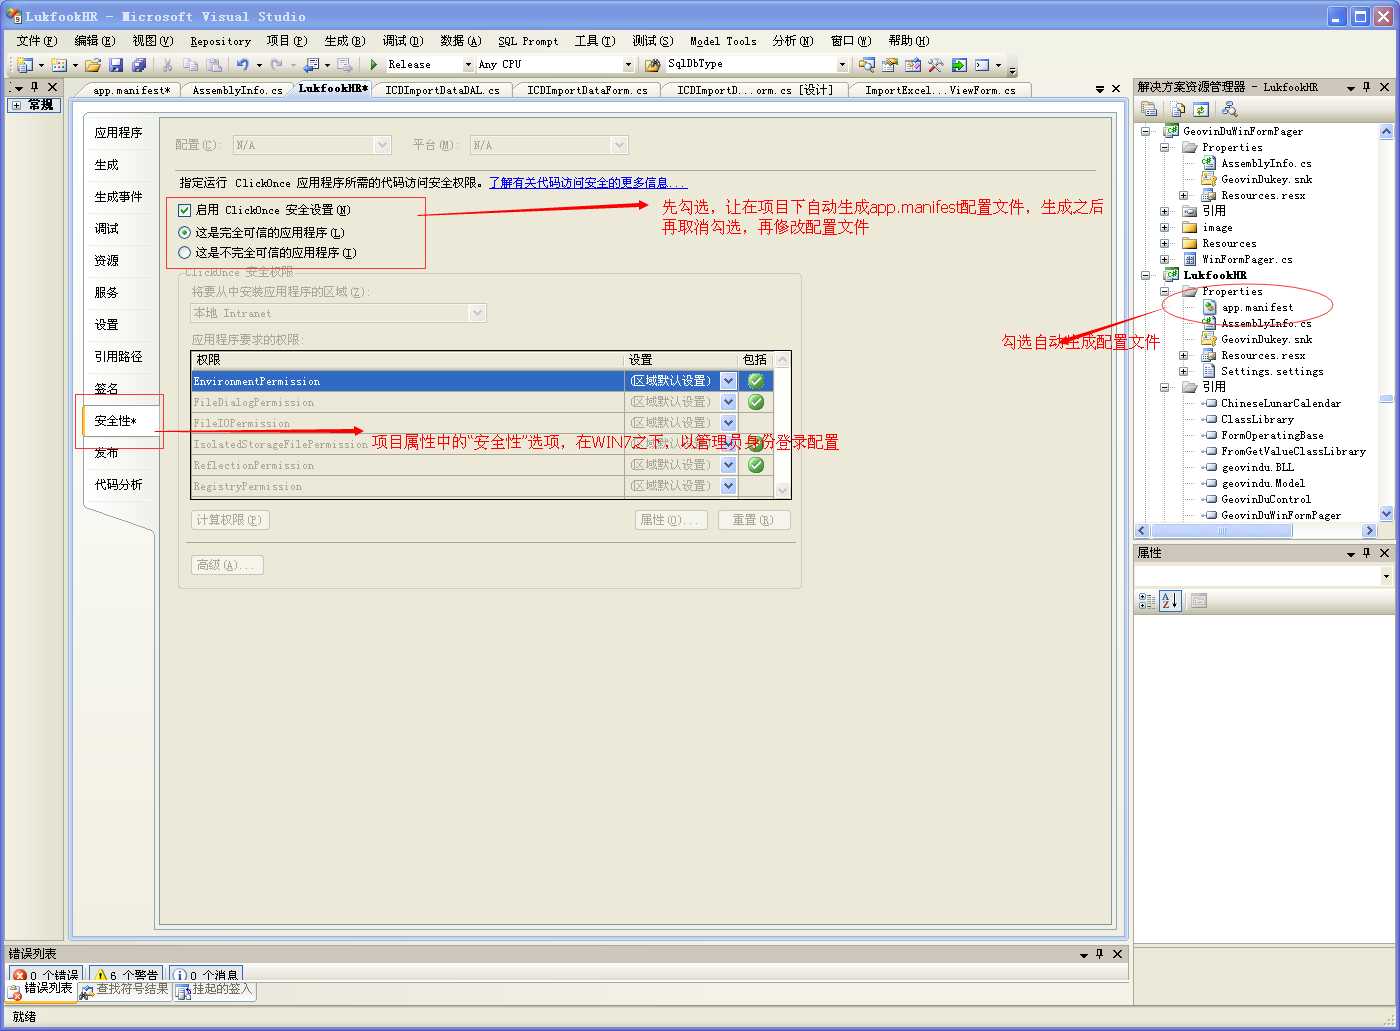Click the Redo arrow icon

[277, 65]
